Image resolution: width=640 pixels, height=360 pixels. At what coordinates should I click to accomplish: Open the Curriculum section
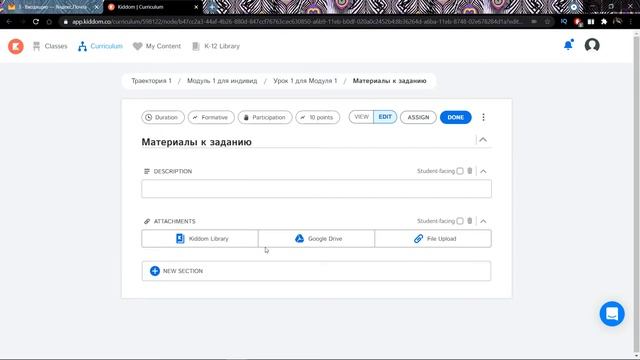100,46
